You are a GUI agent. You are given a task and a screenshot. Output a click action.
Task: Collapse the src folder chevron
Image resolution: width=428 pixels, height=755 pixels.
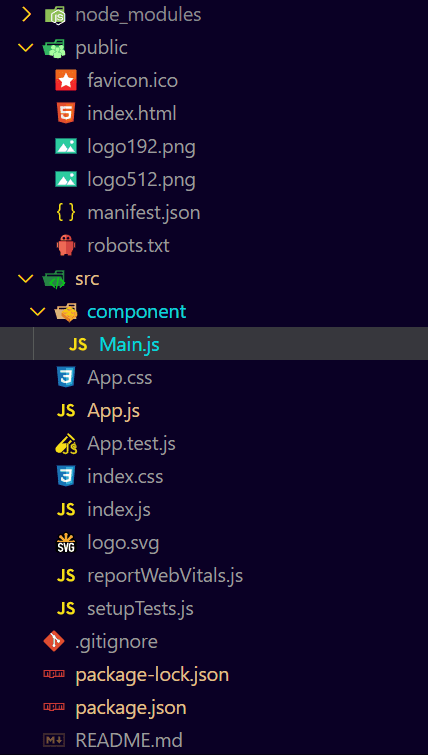point(26,278)
